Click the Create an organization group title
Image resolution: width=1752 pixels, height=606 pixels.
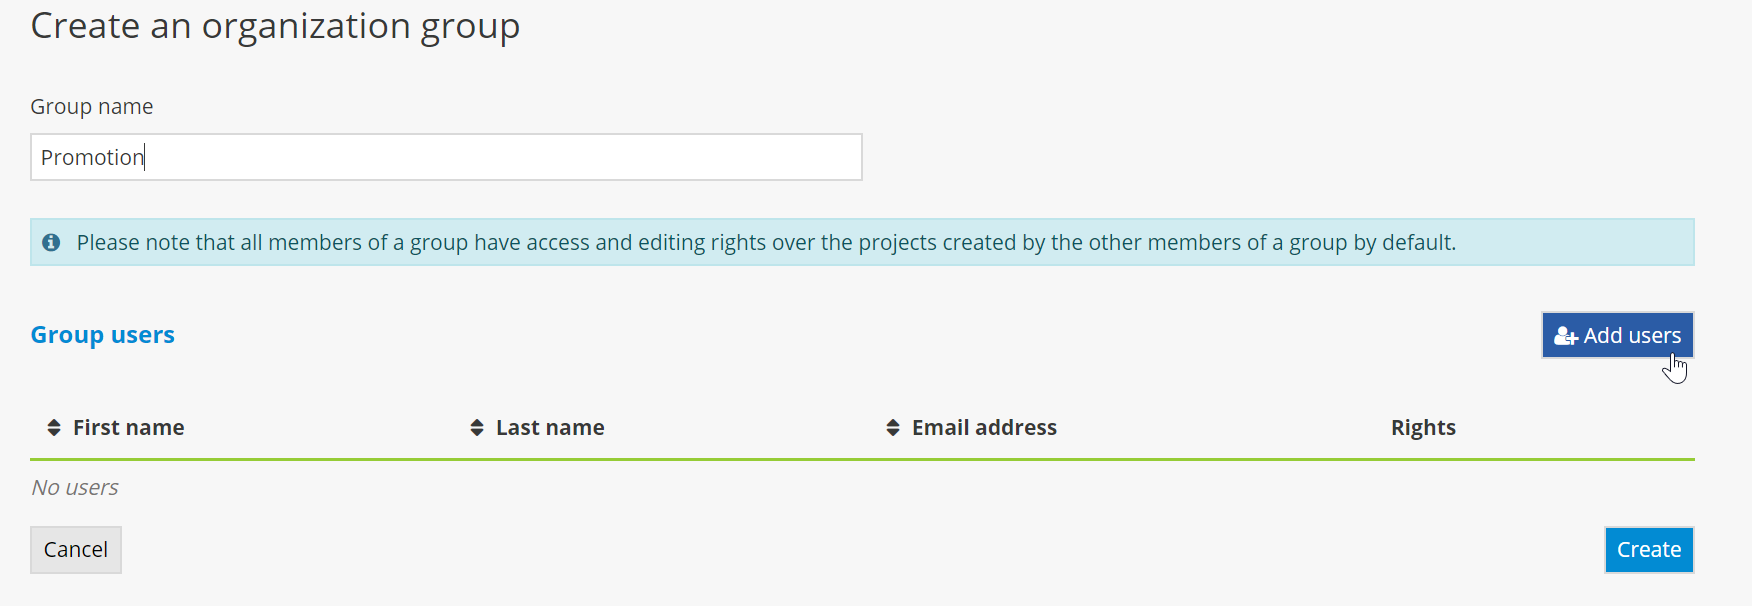click(275, 26)
